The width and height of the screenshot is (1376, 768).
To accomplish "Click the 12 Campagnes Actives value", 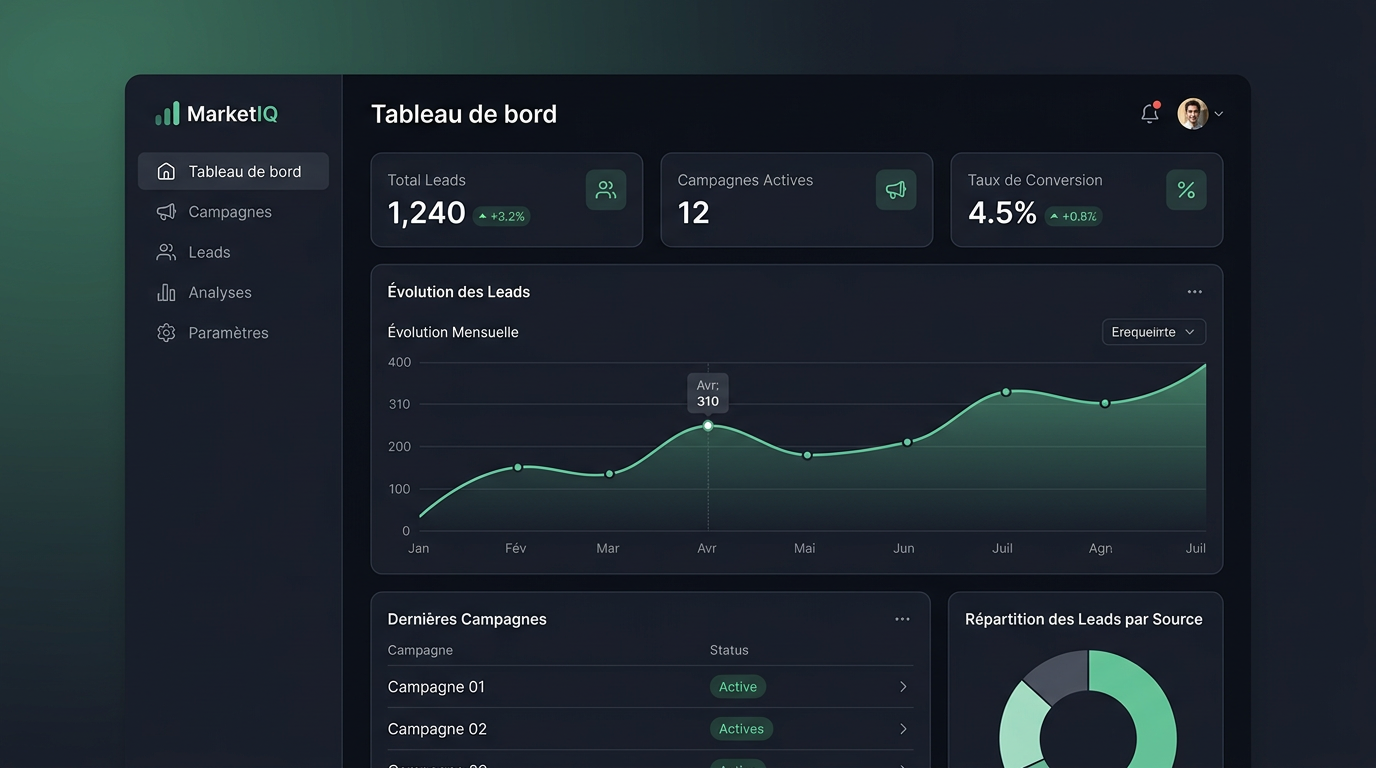I will point(693,213).
